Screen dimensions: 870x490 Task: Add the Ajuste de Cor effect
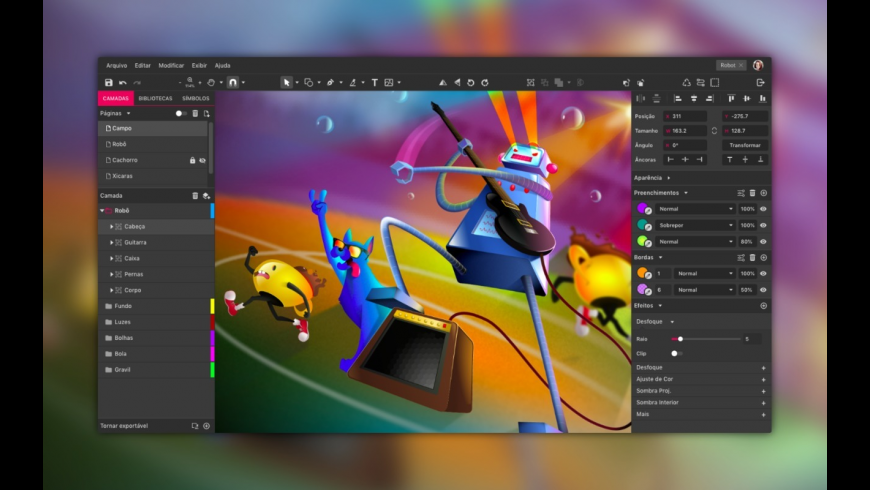[x=763, y=380]
